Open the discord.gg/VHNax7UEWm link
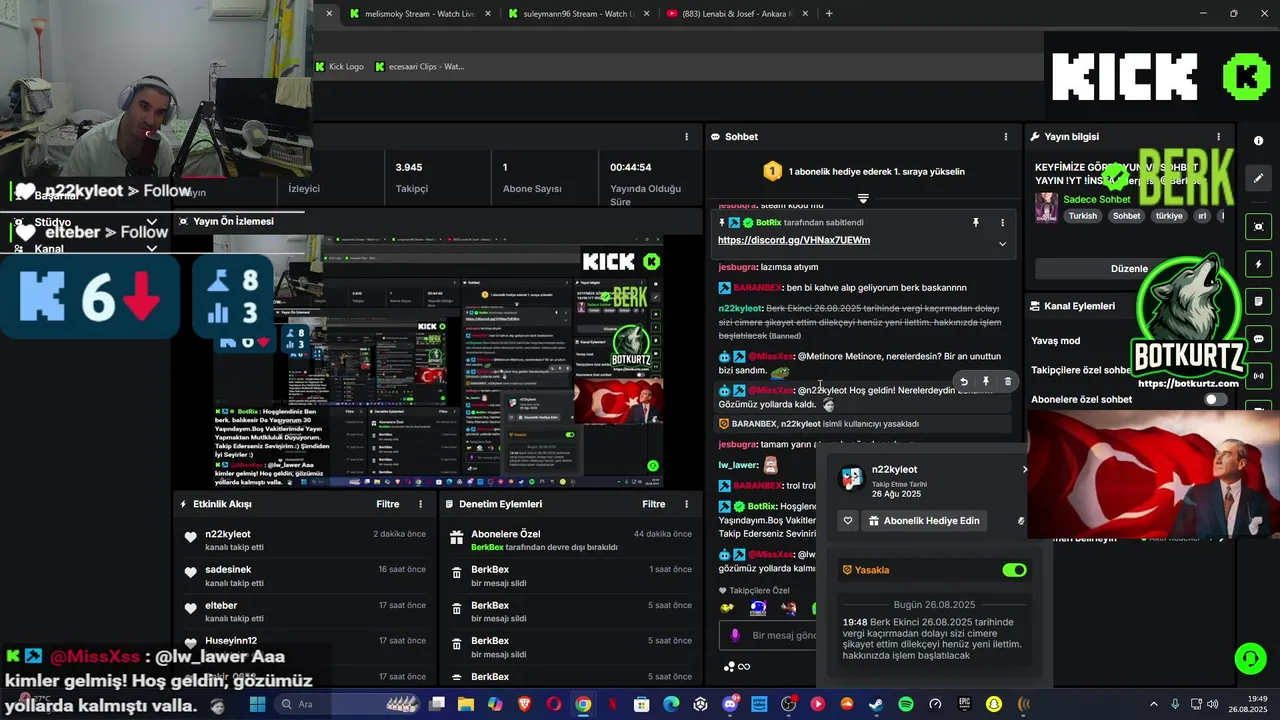Viewport: 1280px width, 720px height. 794,240
